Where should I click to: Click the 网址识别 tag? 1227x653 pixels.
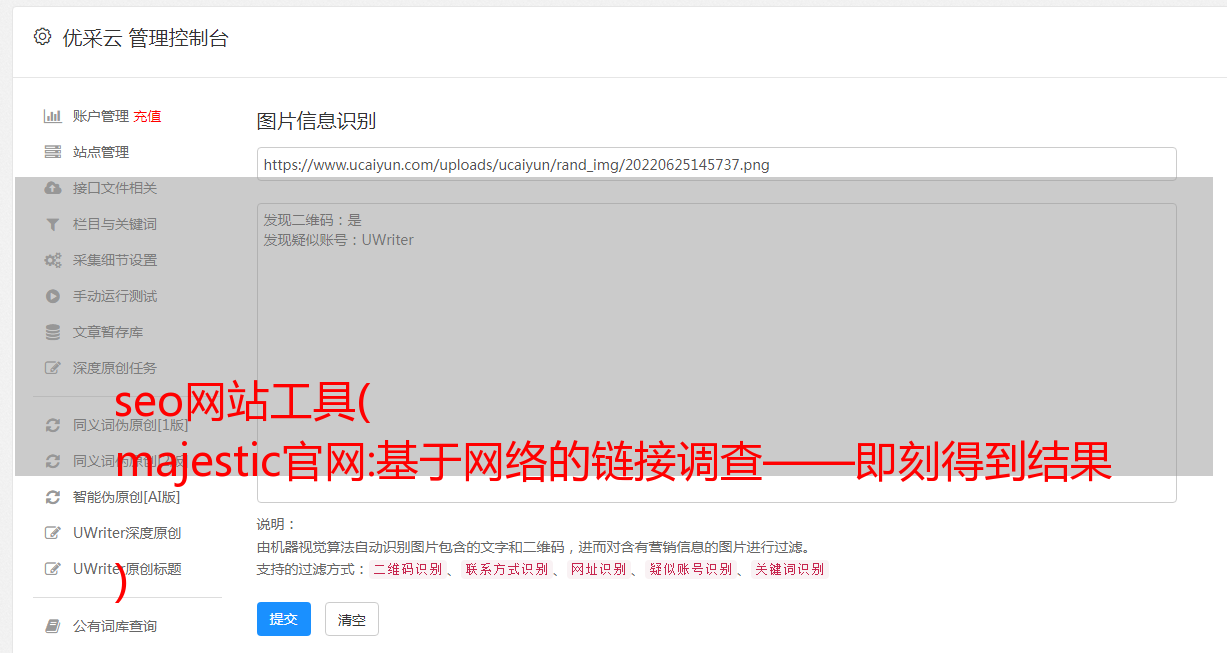[598, 569]
